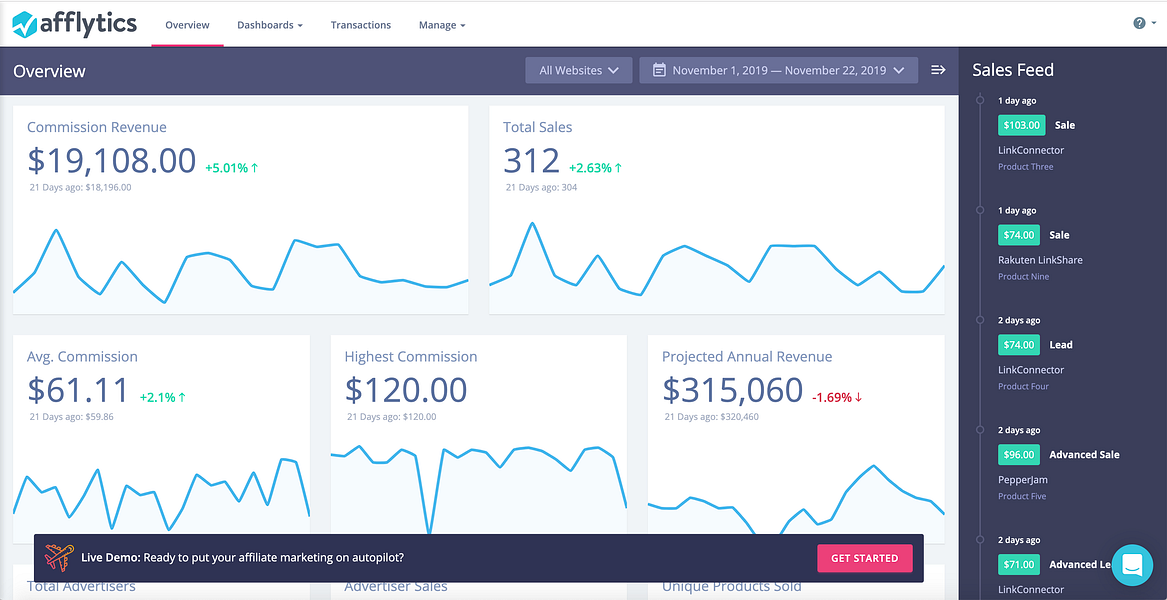The image size is (1167, 600).
Task: Open the Product Three link
Action: (1026, 167)
